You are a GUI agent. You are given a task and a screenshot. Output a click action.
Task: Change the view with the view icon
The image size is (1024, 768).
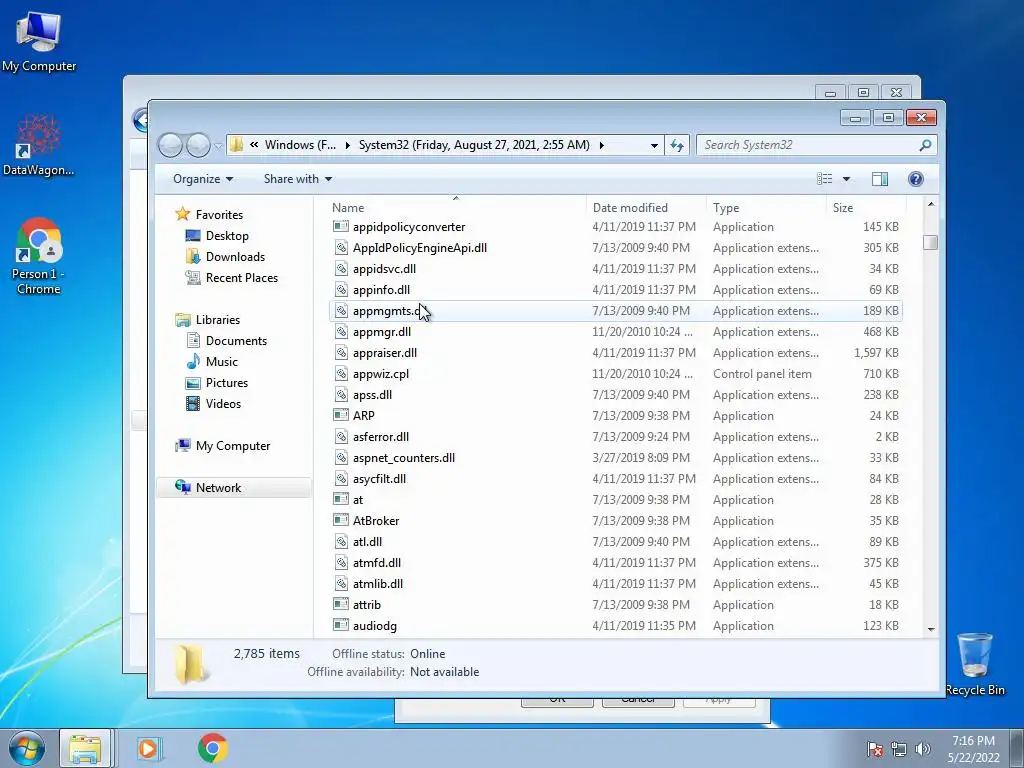(x=825, y=179)
